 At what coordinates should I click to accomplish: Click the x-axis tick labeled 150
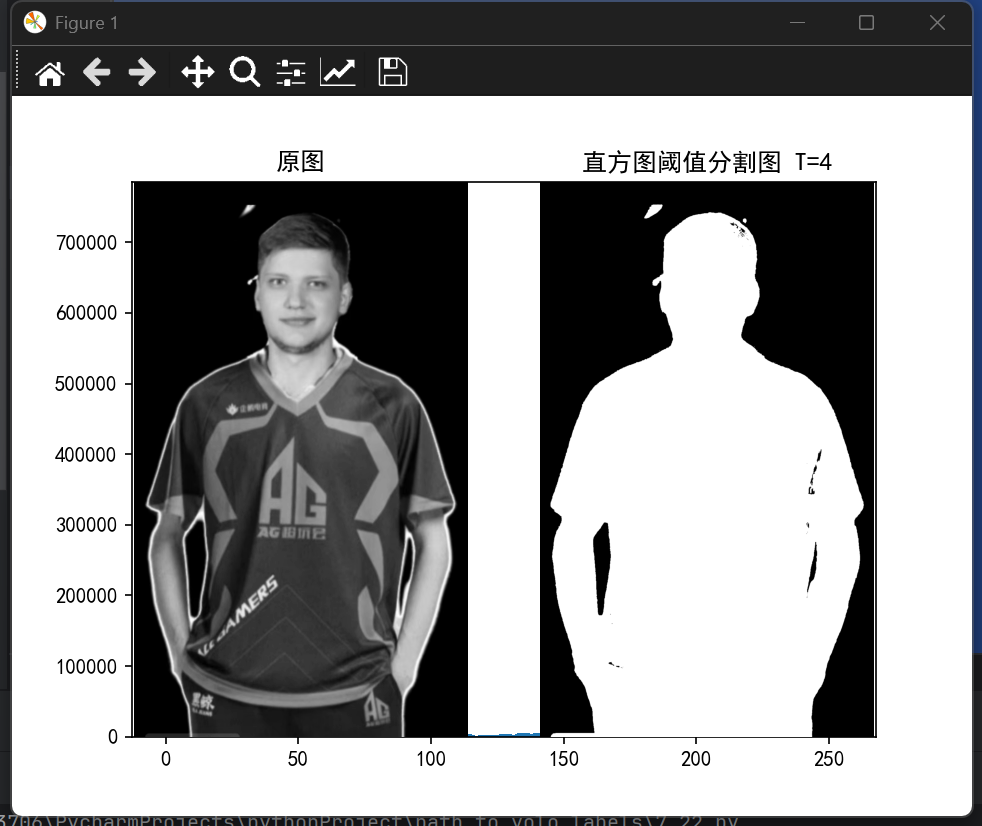(x=564, y=759)
